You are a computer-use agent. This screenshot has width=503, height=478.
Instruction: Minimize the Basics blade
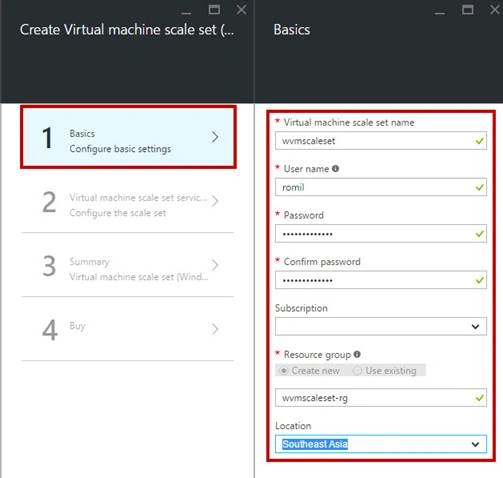click(440, 11)
